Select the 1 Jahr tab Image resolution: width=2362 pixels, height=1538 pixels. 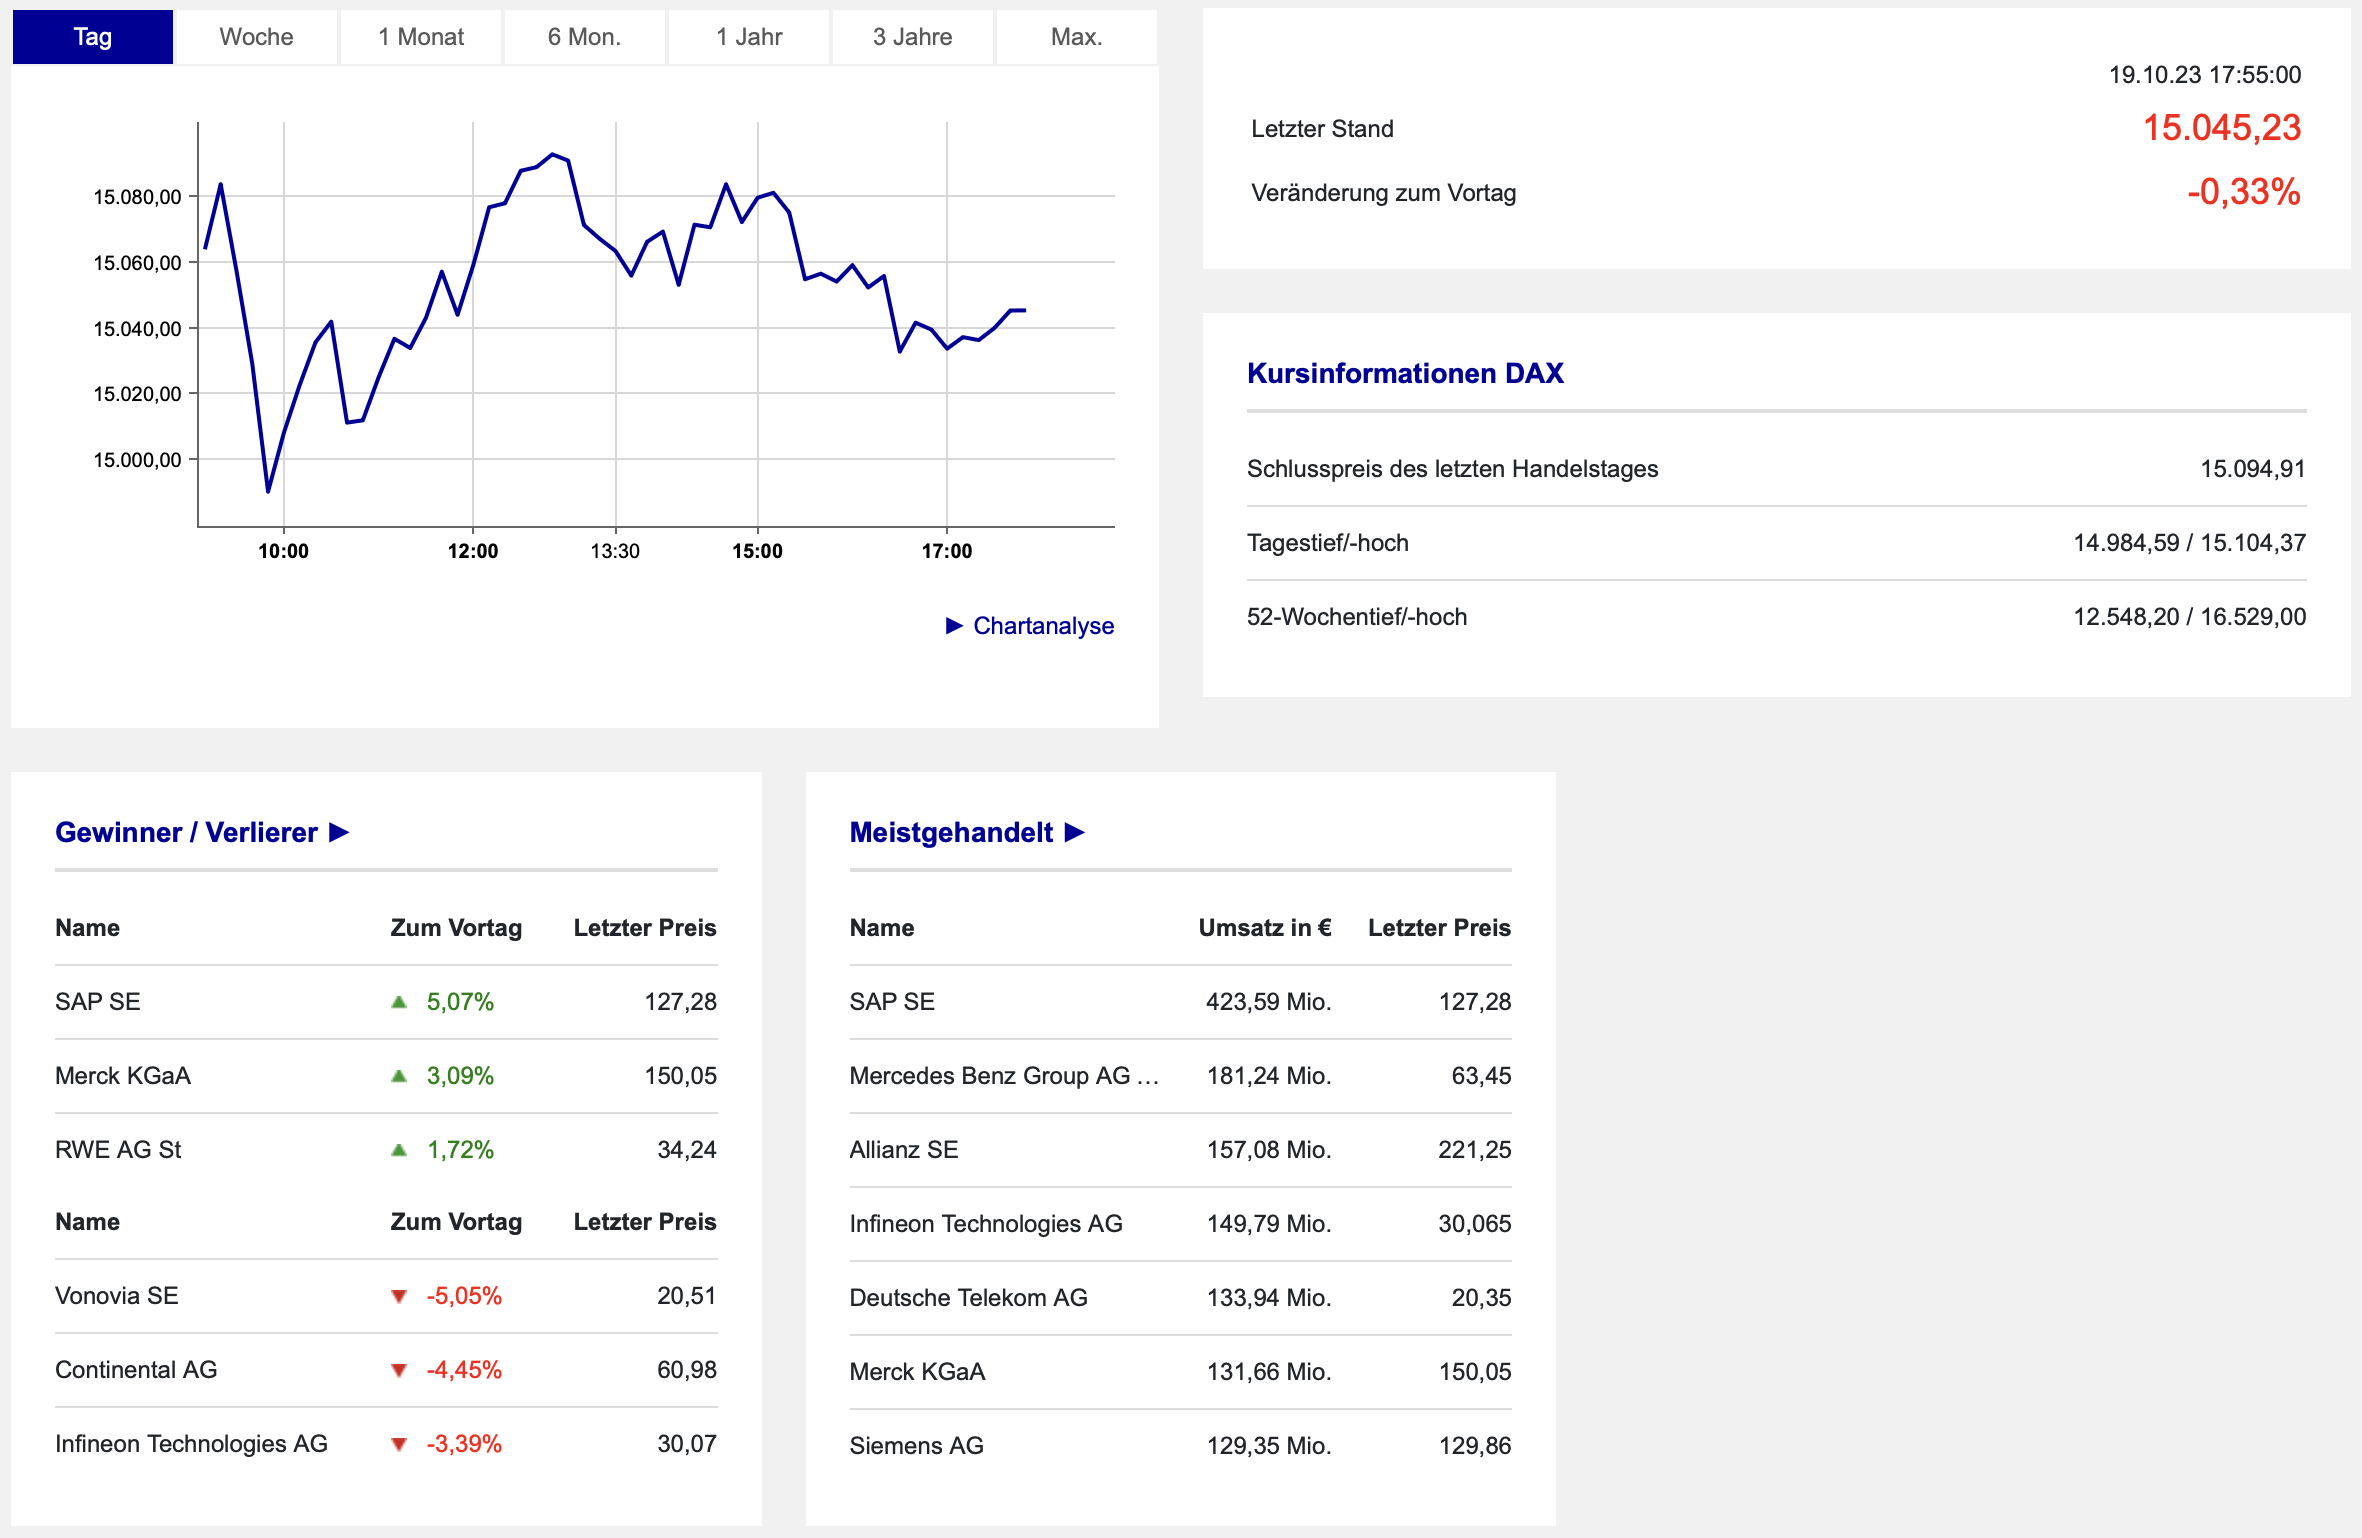click(x=748, y=37)
